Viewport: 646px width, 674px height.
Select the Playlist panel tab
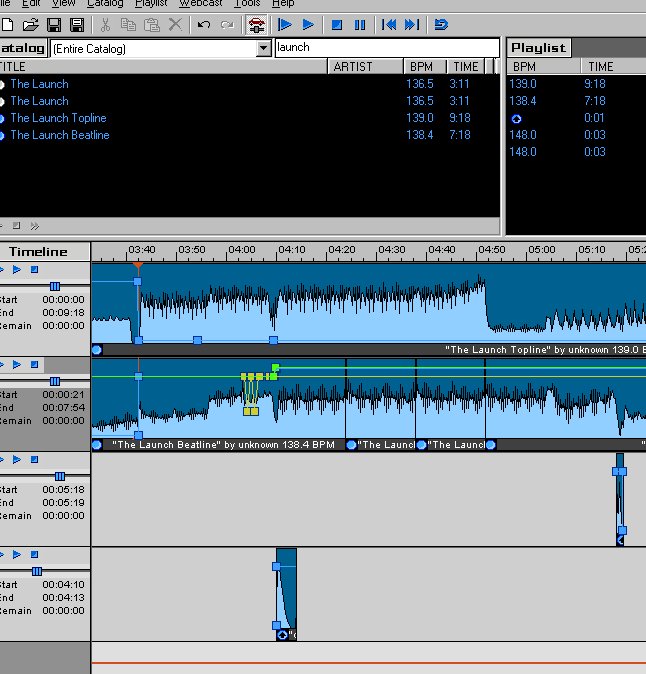pyautogui.click(x=539, y=48)
